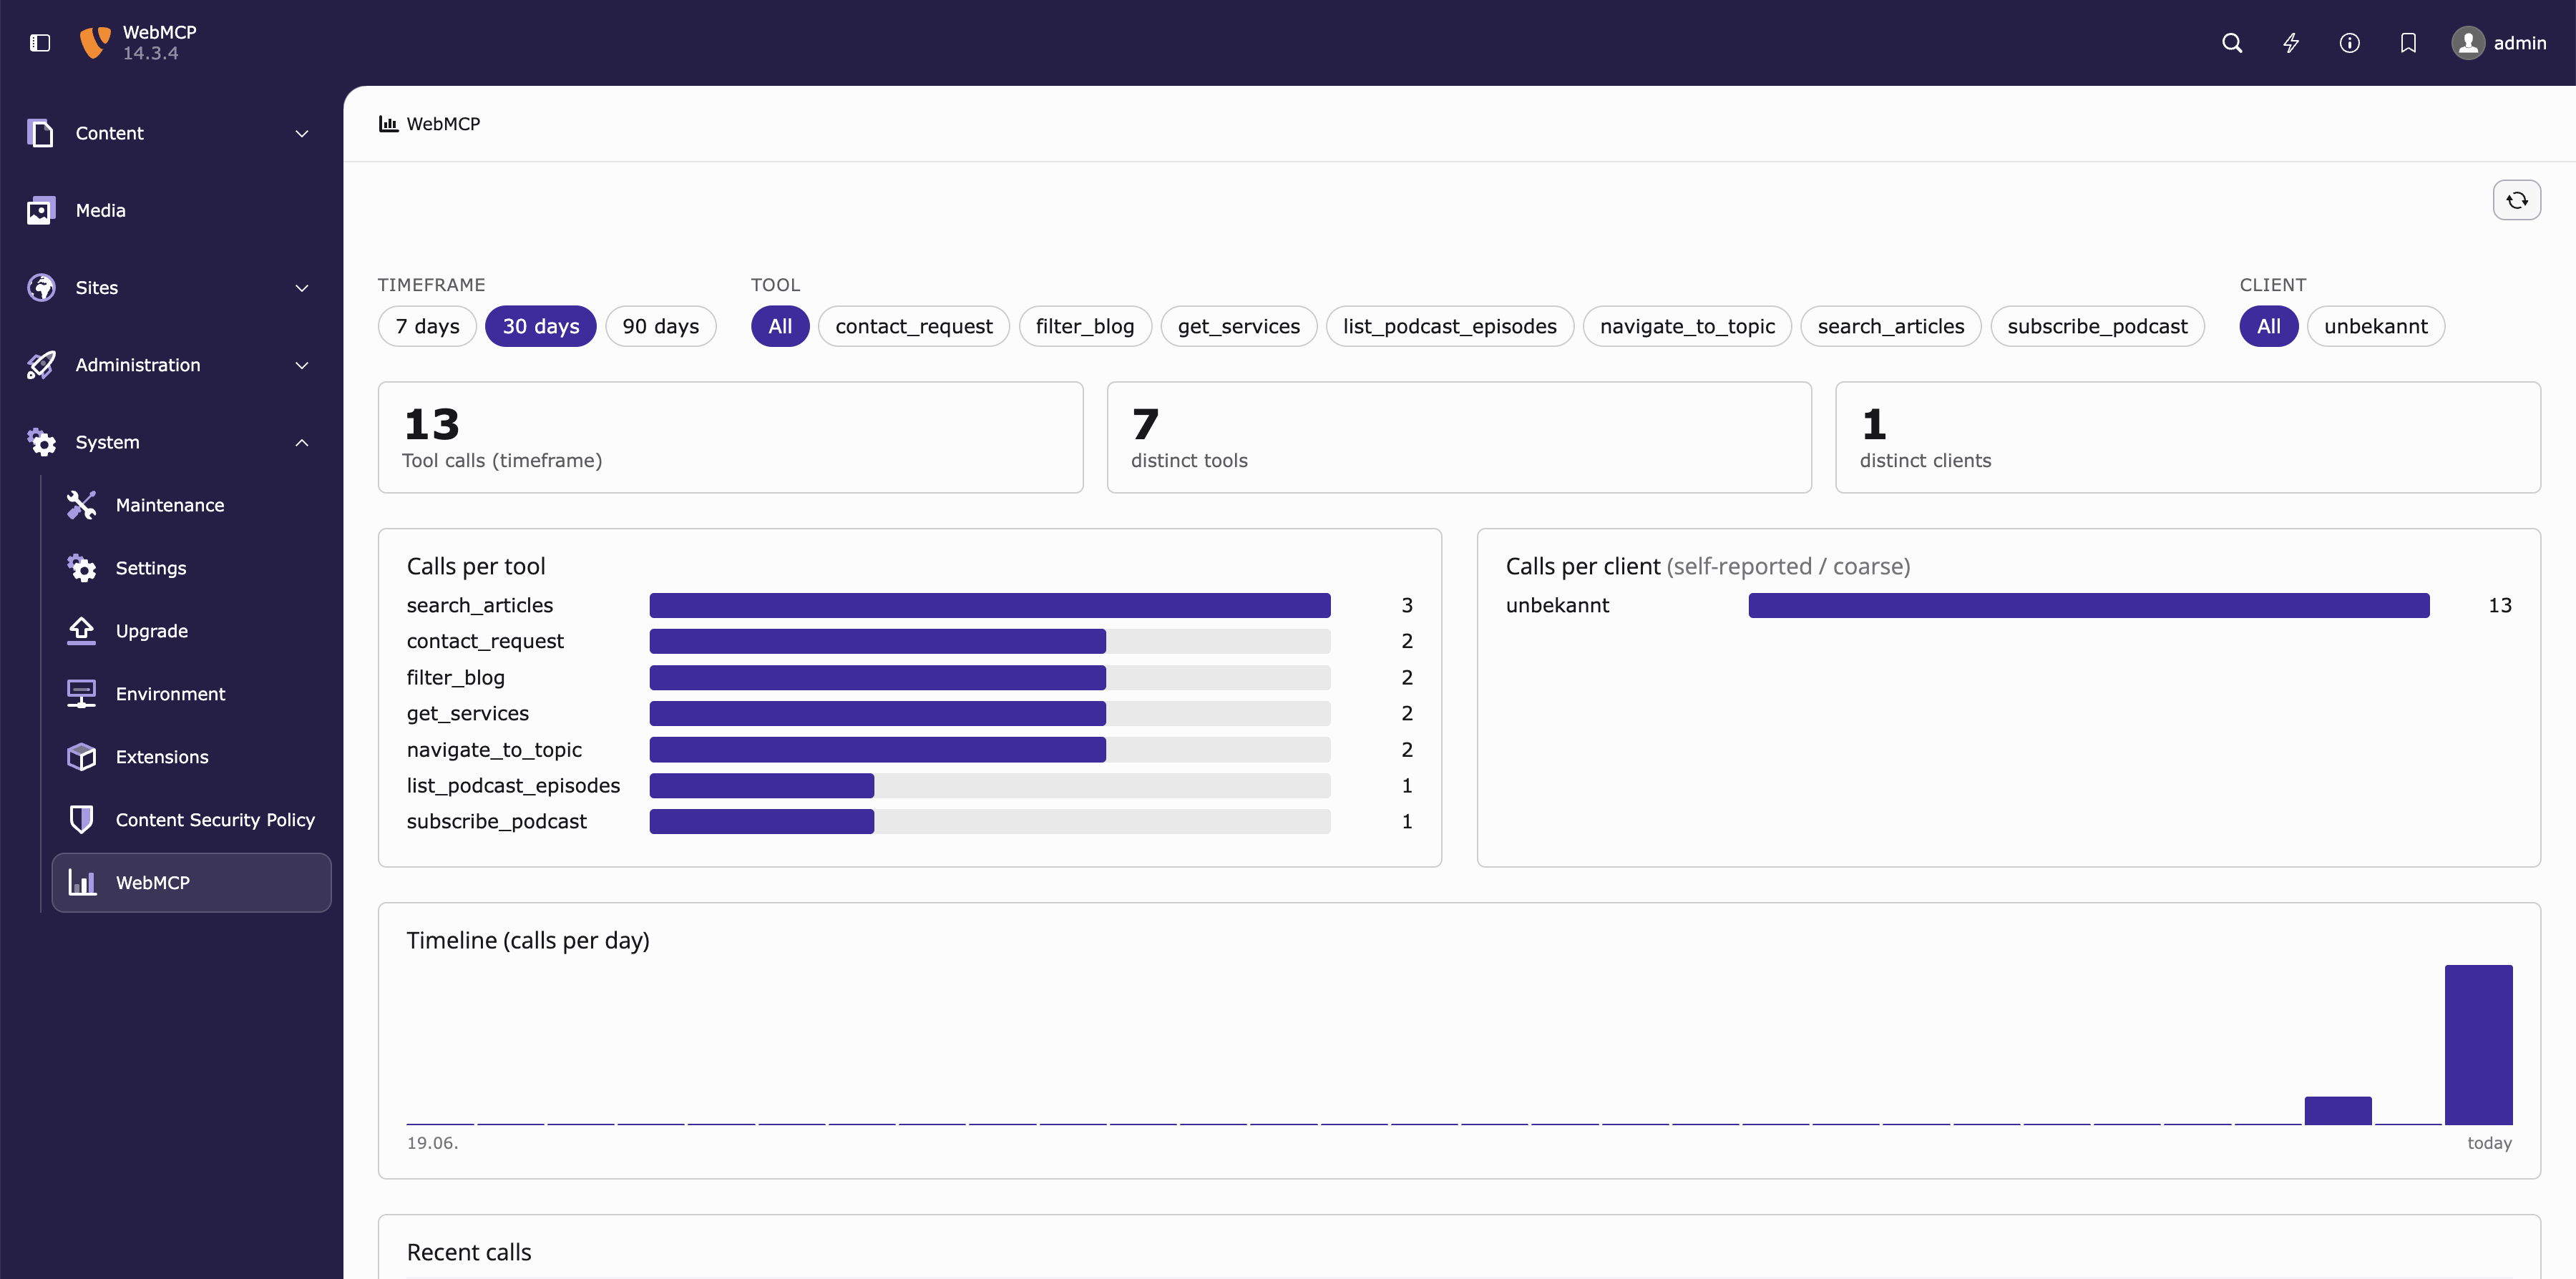Select the 90 days timeframe
Screen dimensions: 2576x1279
click(661, 326)
